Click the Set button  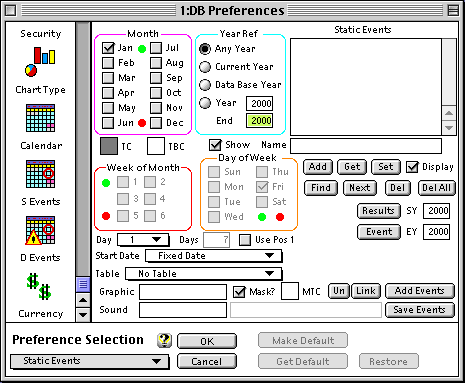click(386, 167)
